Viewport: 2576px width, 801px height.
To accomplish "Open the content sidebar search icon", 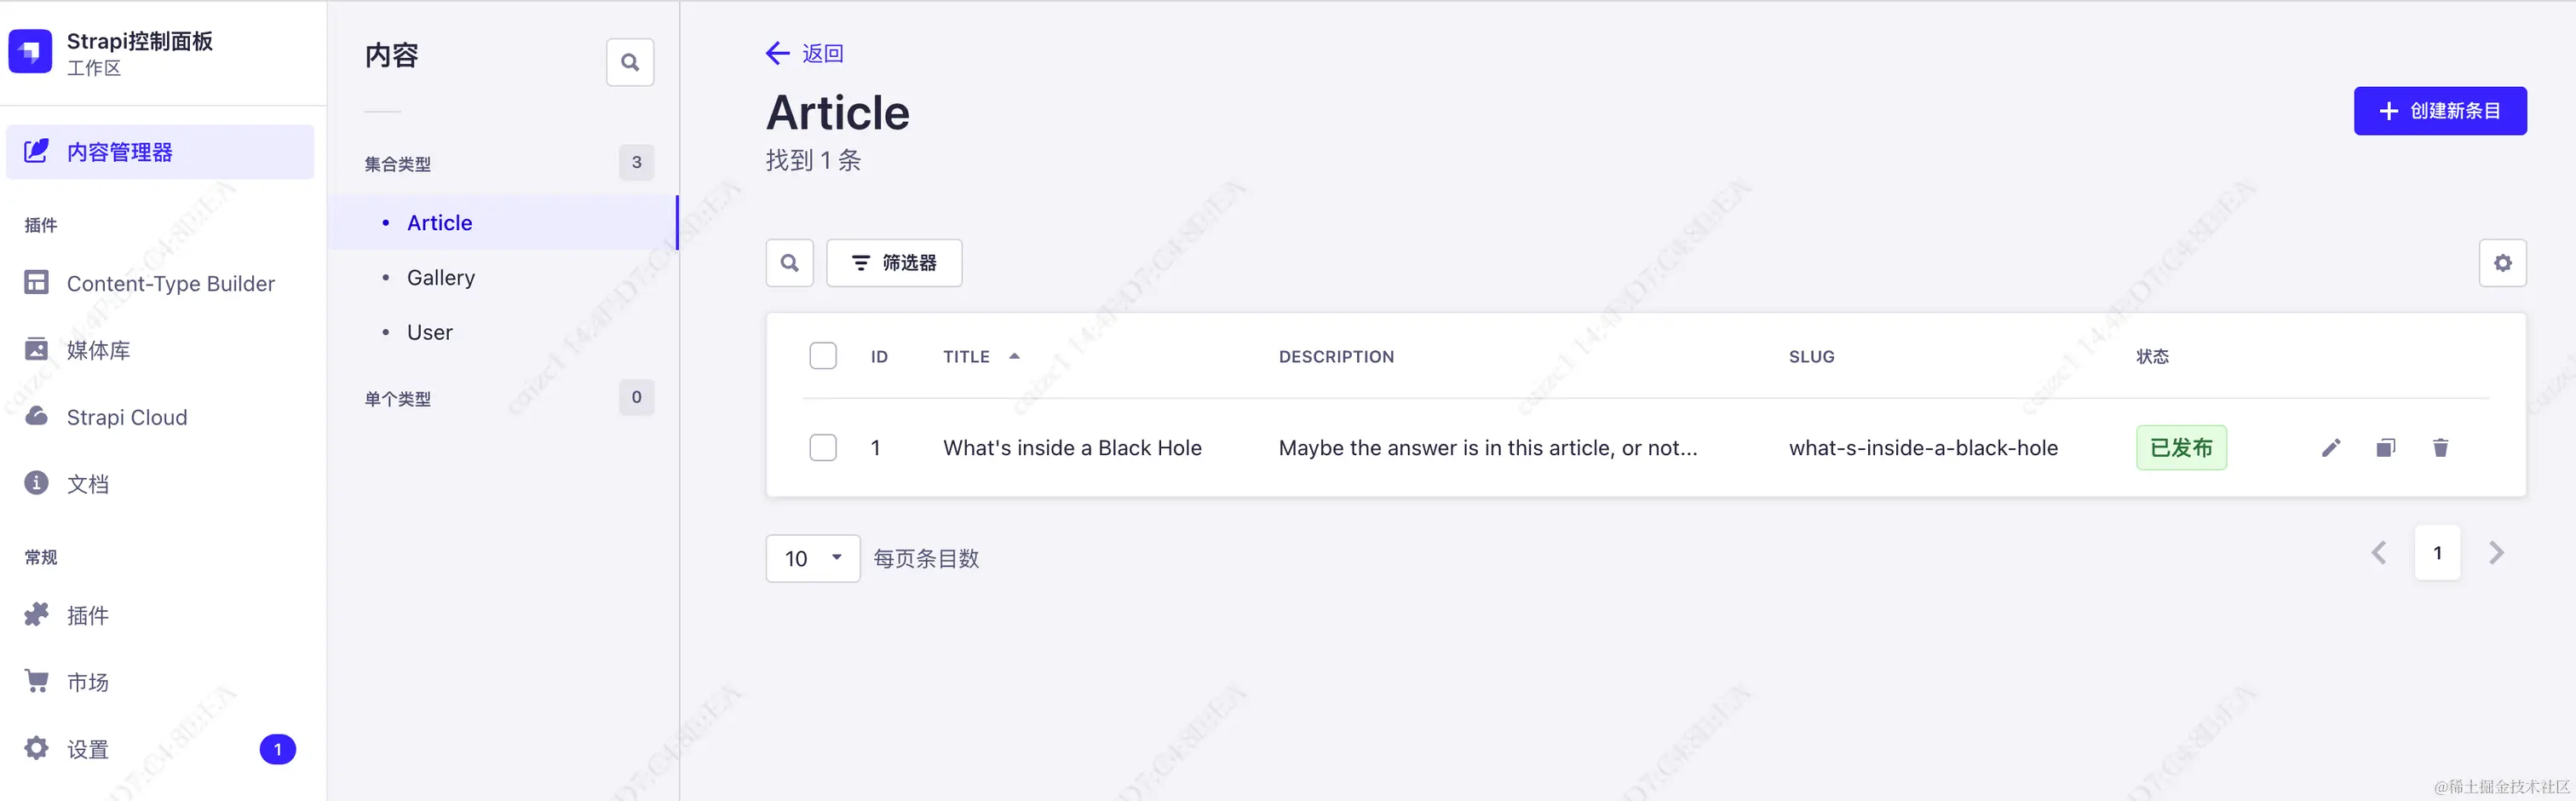I will pyautogui.click(x=630, y=62).
